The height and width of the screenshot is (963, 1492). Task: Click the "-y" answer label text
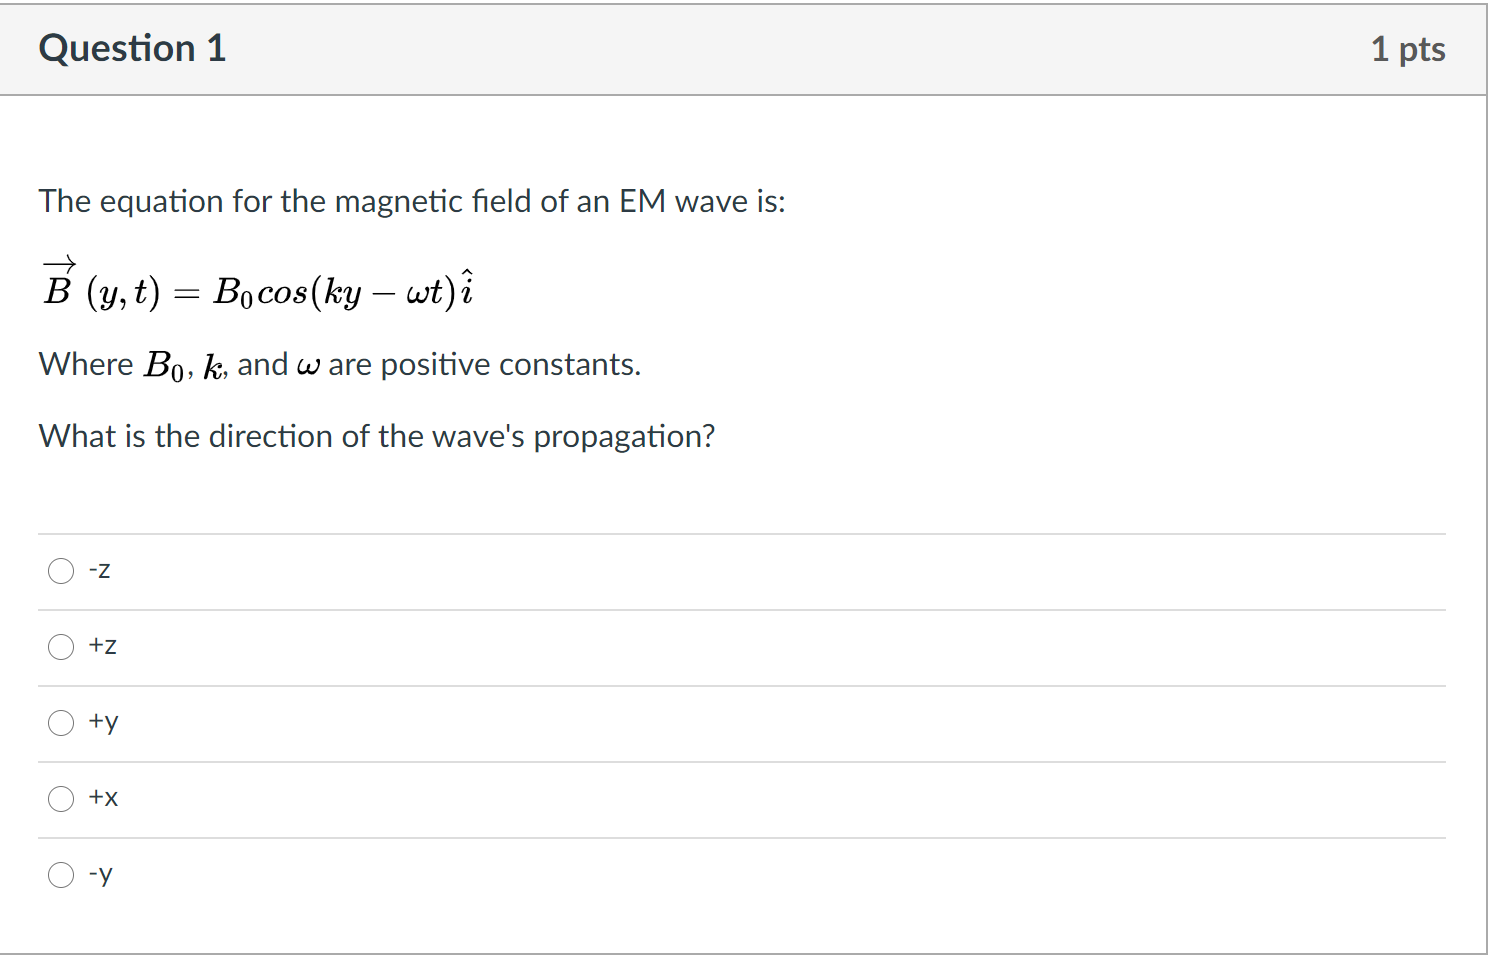tap(101, 875)
